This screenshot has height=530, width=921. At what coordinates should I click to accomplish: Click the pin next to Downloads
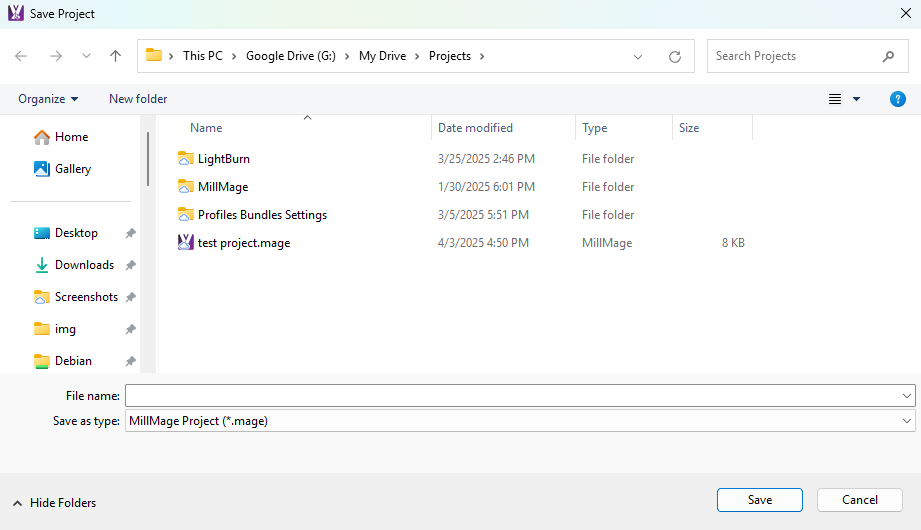(x=130, y=265)
